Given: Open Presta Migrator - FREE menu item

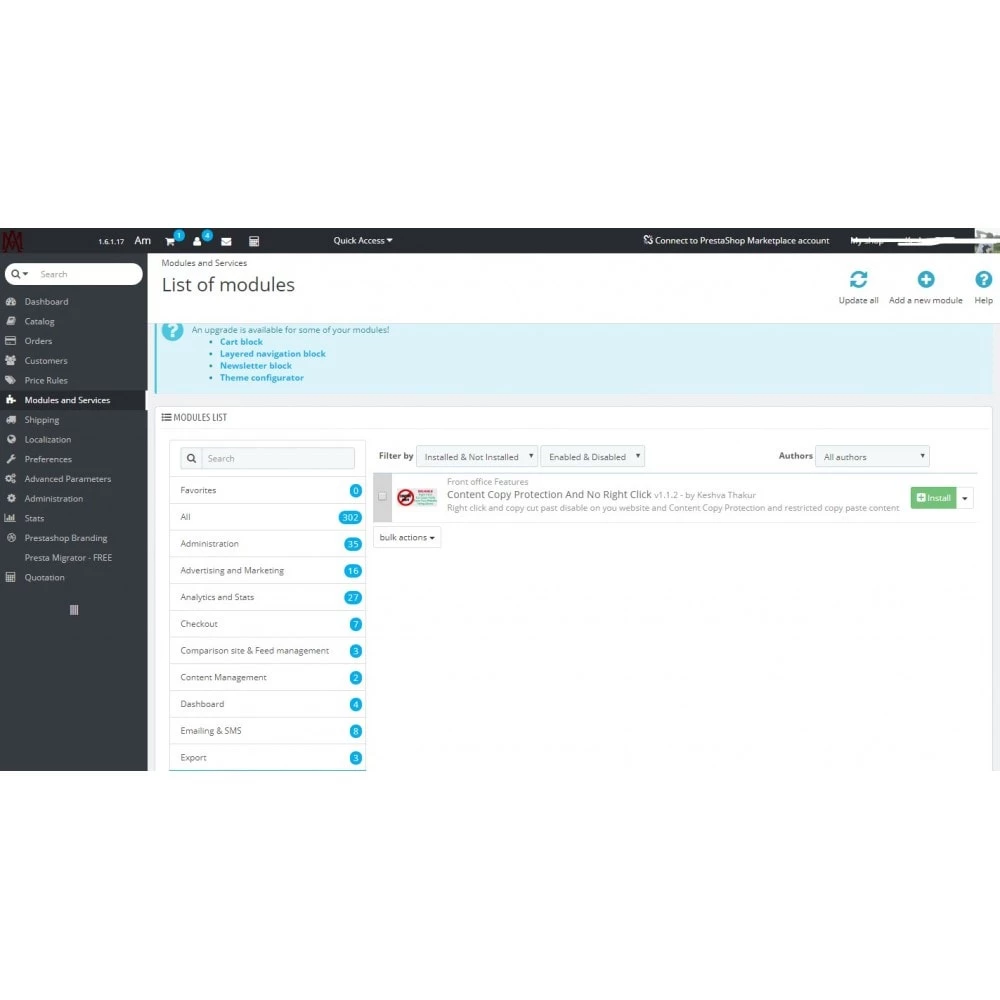Looking at the screenshot, I should [73, 558].
